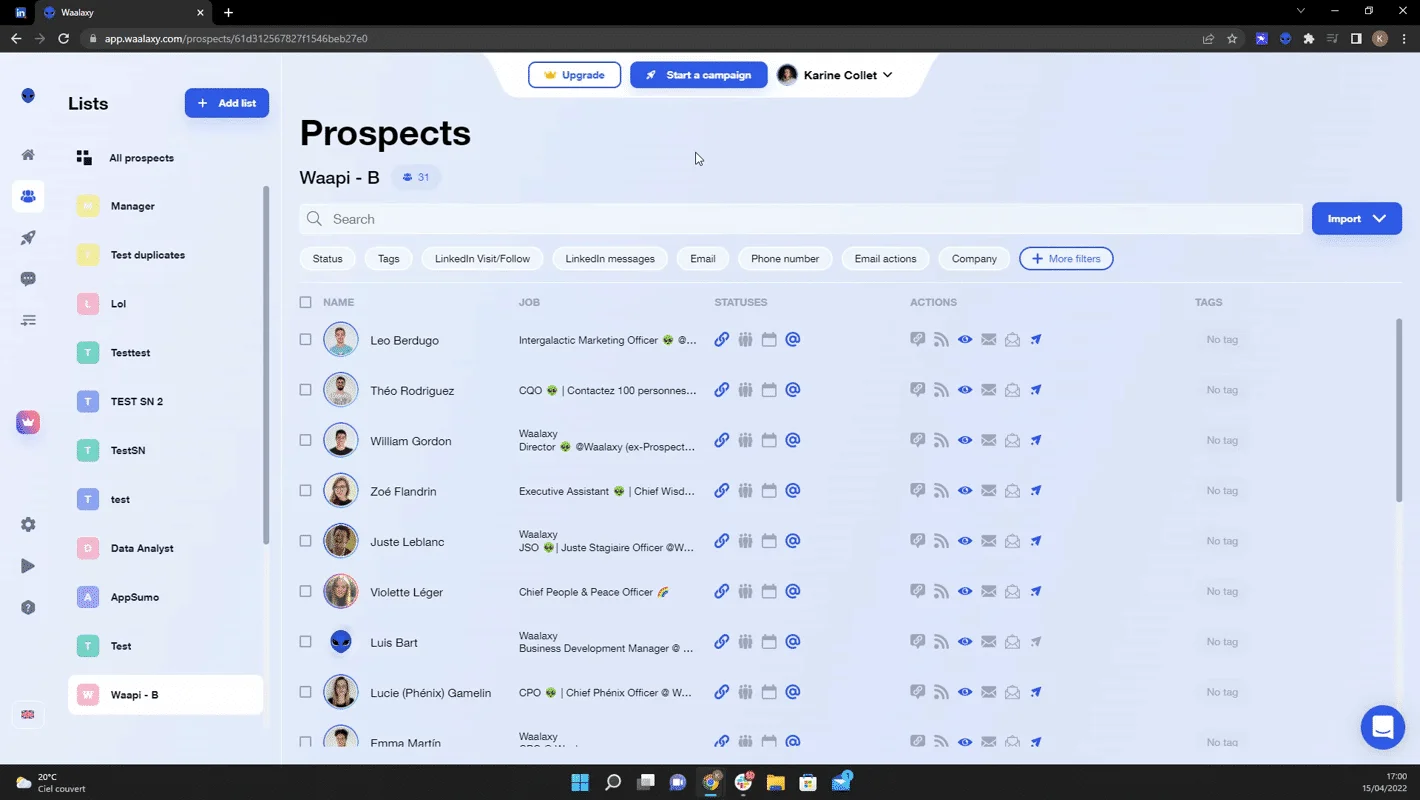Open the Home icon in left sidebar
This screenshot has width=1420, height=800.
click(x=28, y=155)
